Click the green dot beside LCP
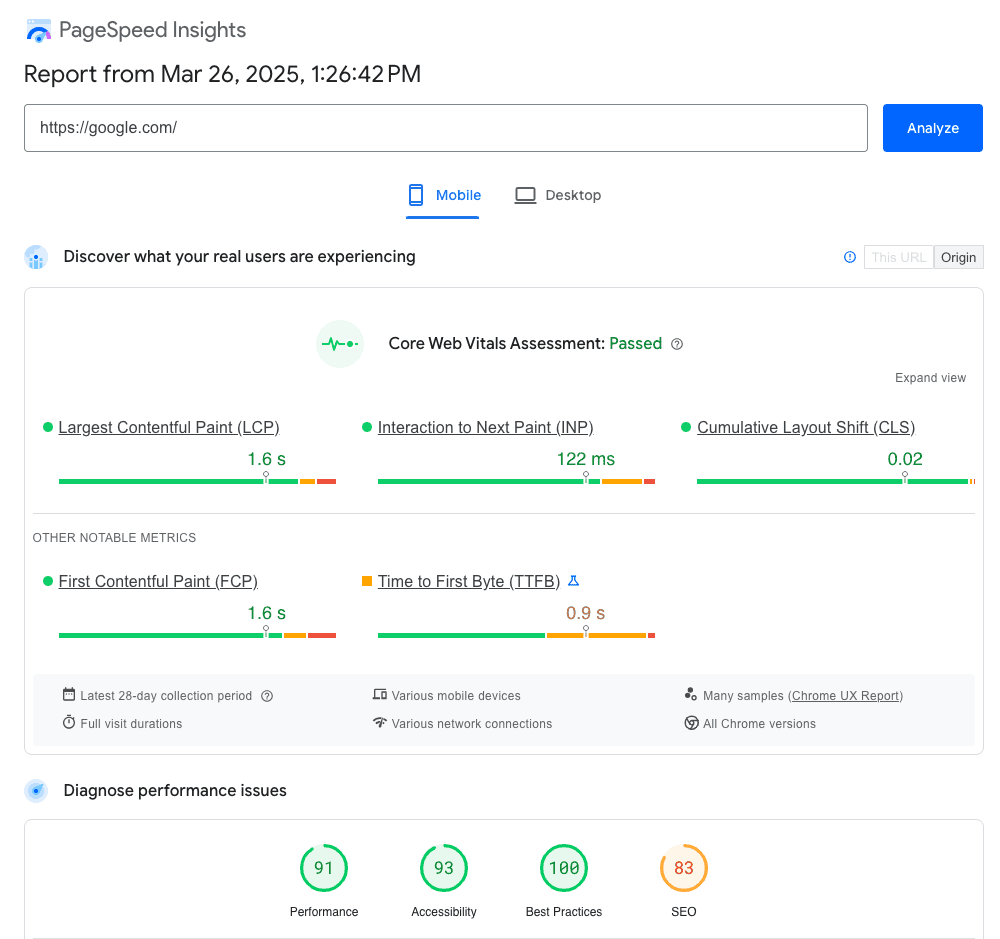Viewport: 1000px width, 939px height. click(x=47, y=427)
